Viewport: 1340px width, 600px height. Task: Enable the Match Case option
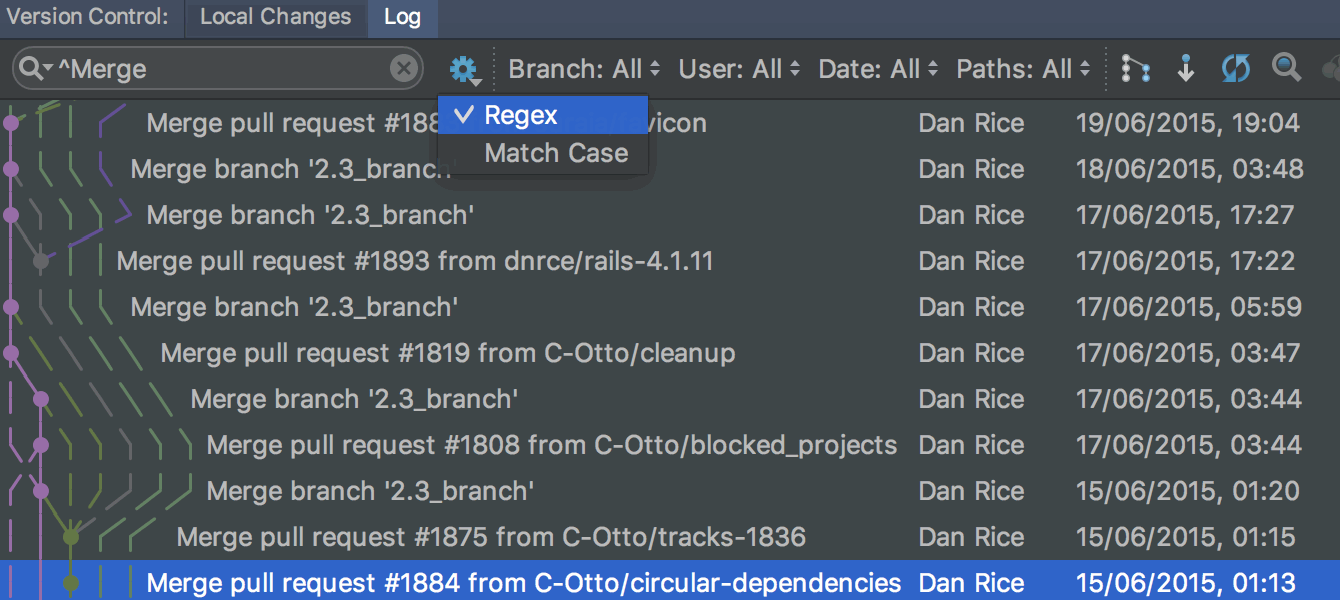[x=556, y=154]
